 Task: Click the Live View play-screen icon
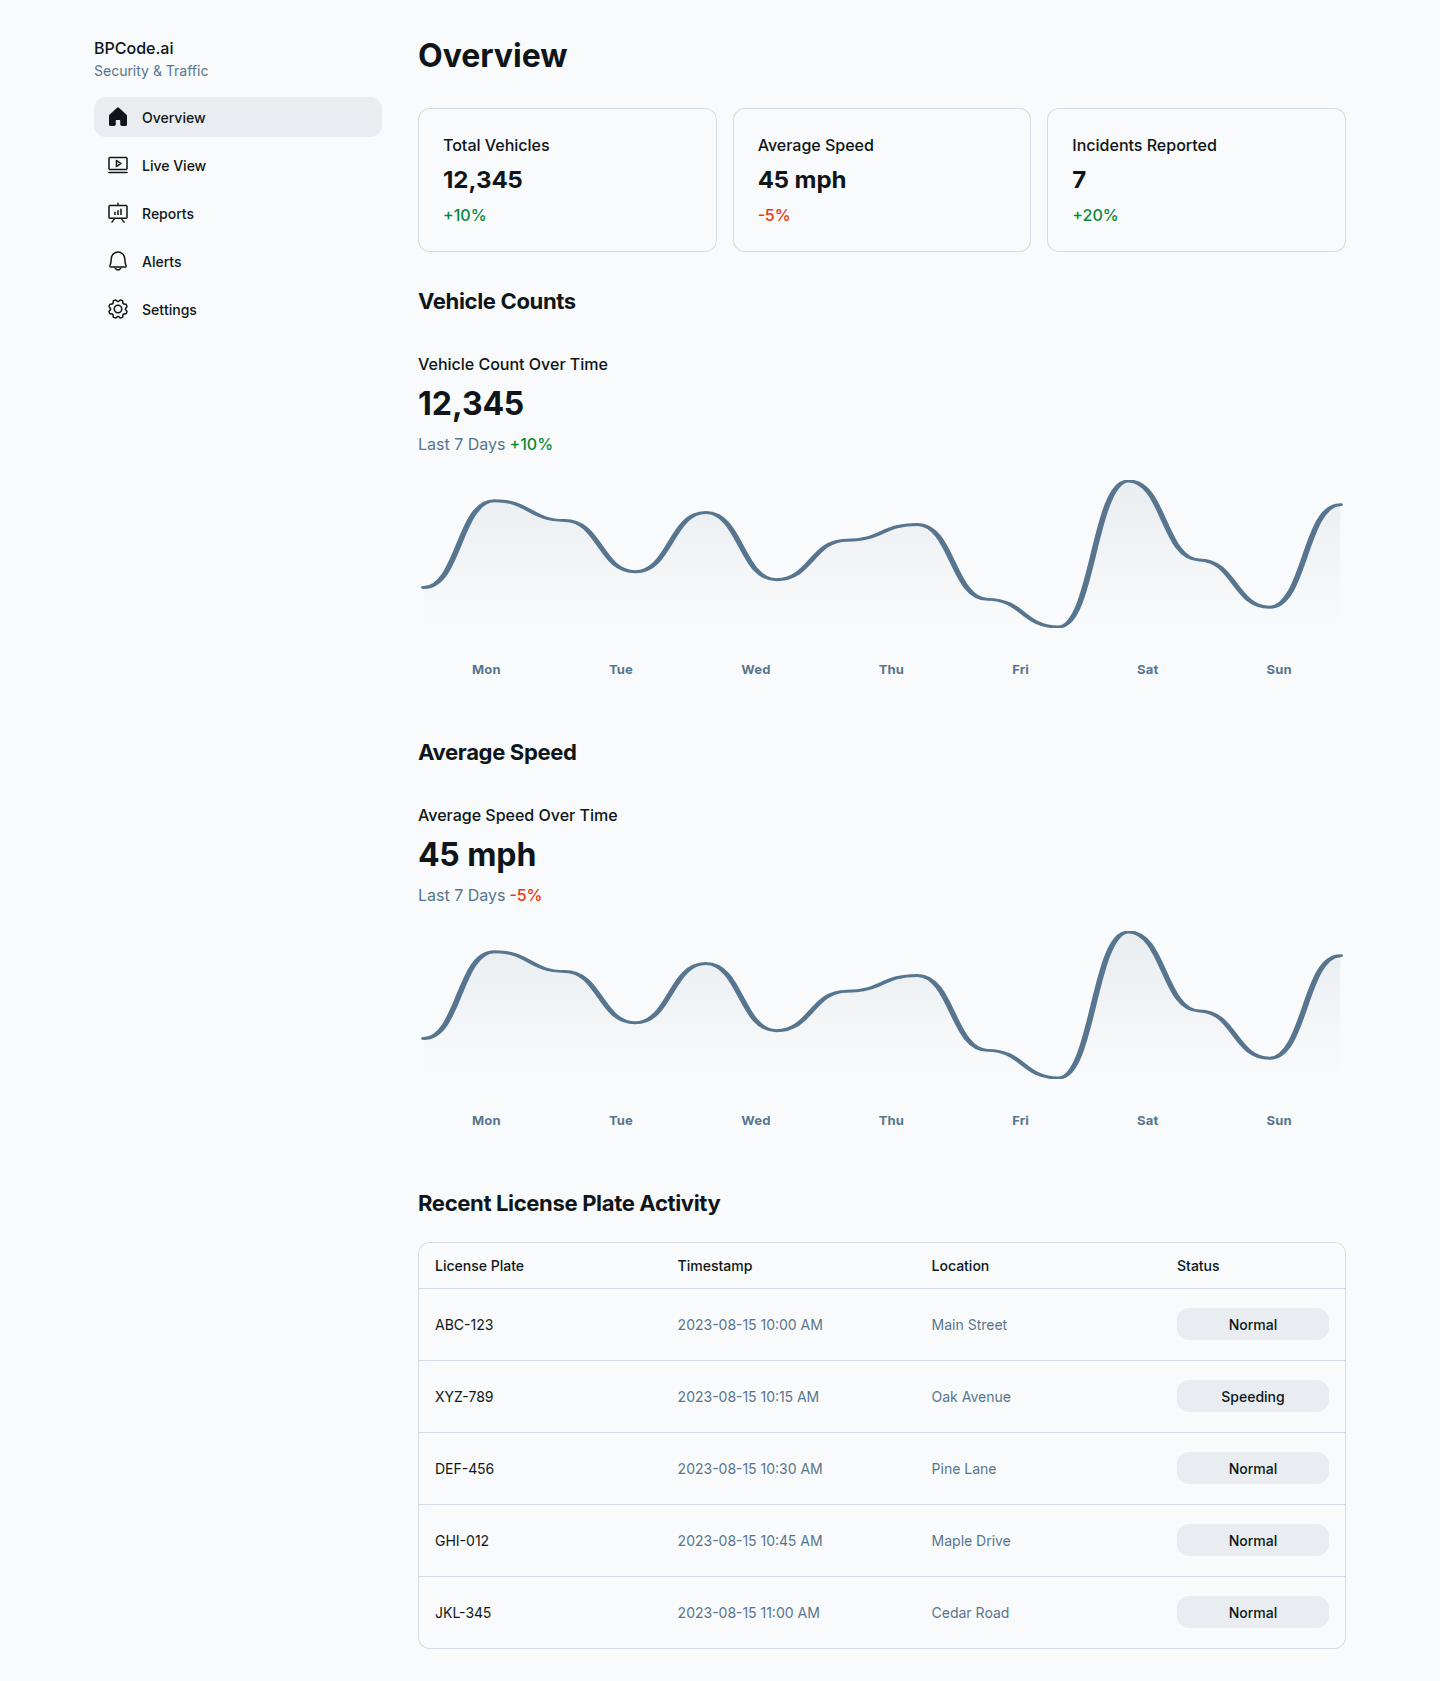(x=118, y=165)
